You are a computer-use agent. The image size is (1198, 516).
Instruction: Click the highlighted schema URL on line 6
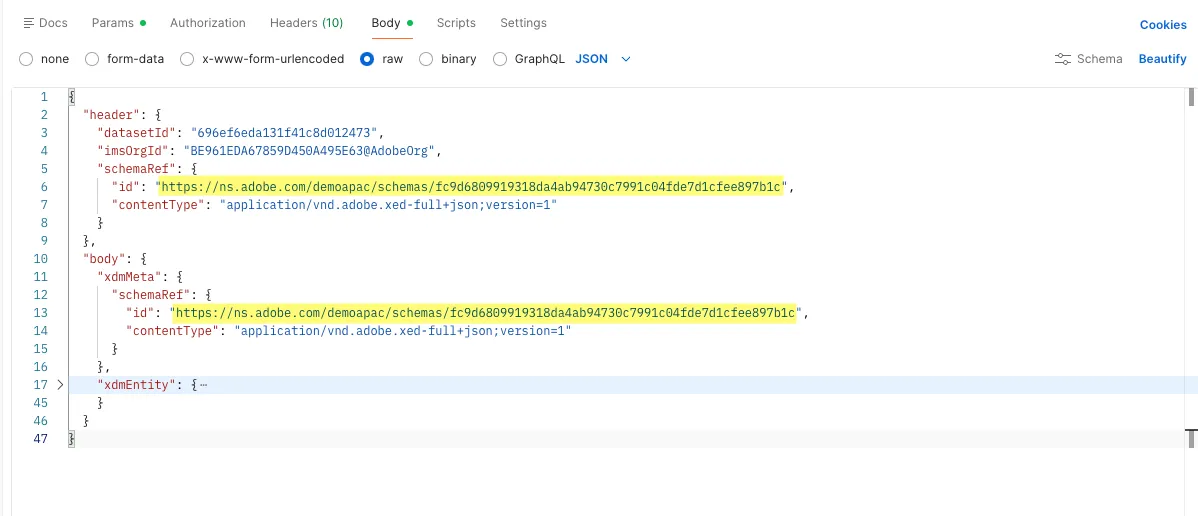(473, 187)
